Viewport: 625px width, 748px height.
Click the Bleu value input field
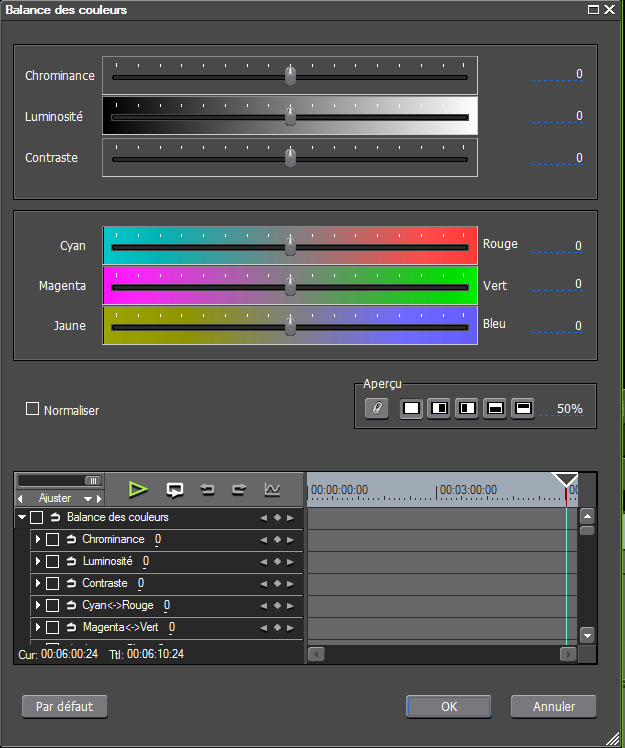tap(558, 326)
